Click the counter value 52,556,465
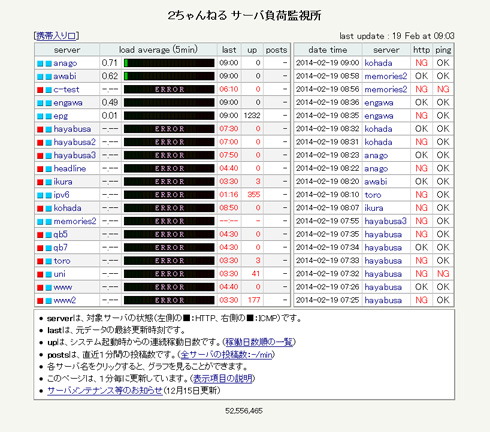The width and height of the screenshot is (490, 432). point(244,411)
